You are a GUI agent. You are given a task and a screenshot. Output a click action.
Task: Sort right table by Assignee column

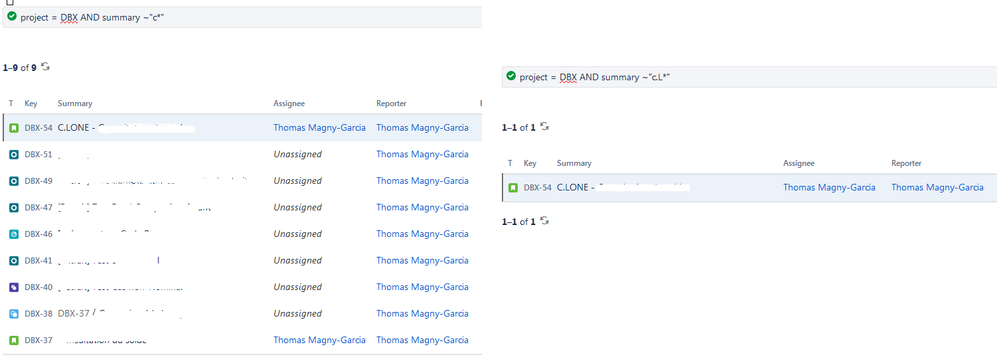[799, 163]
